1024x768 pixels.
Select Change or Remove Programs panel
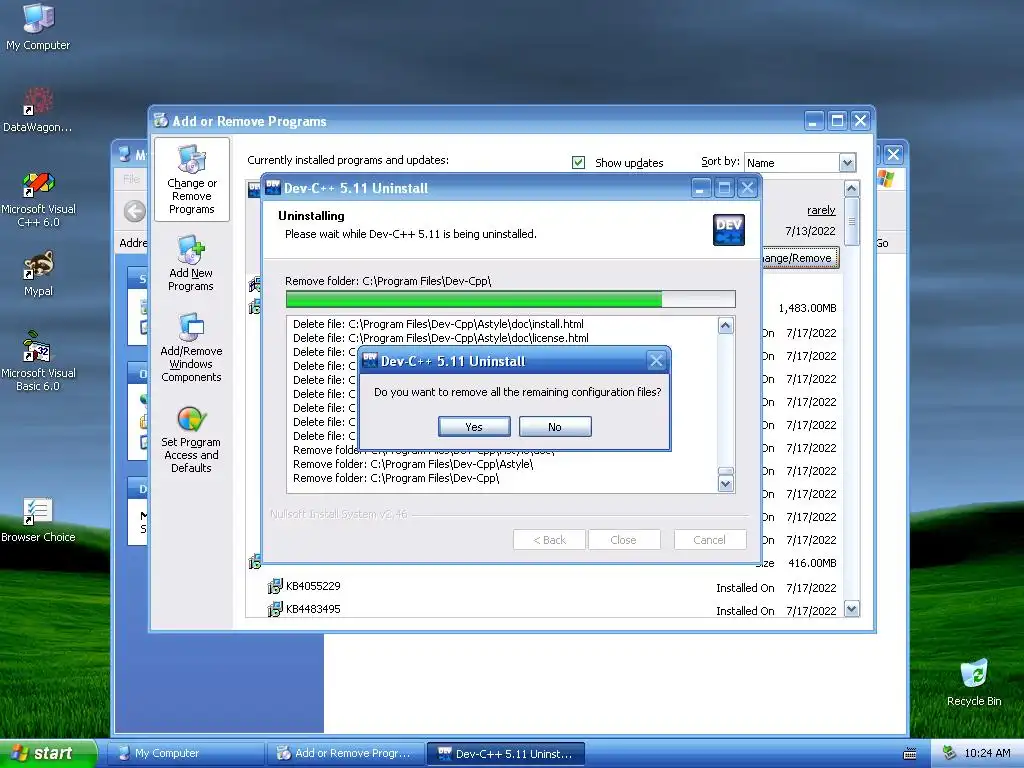(191, 180)
